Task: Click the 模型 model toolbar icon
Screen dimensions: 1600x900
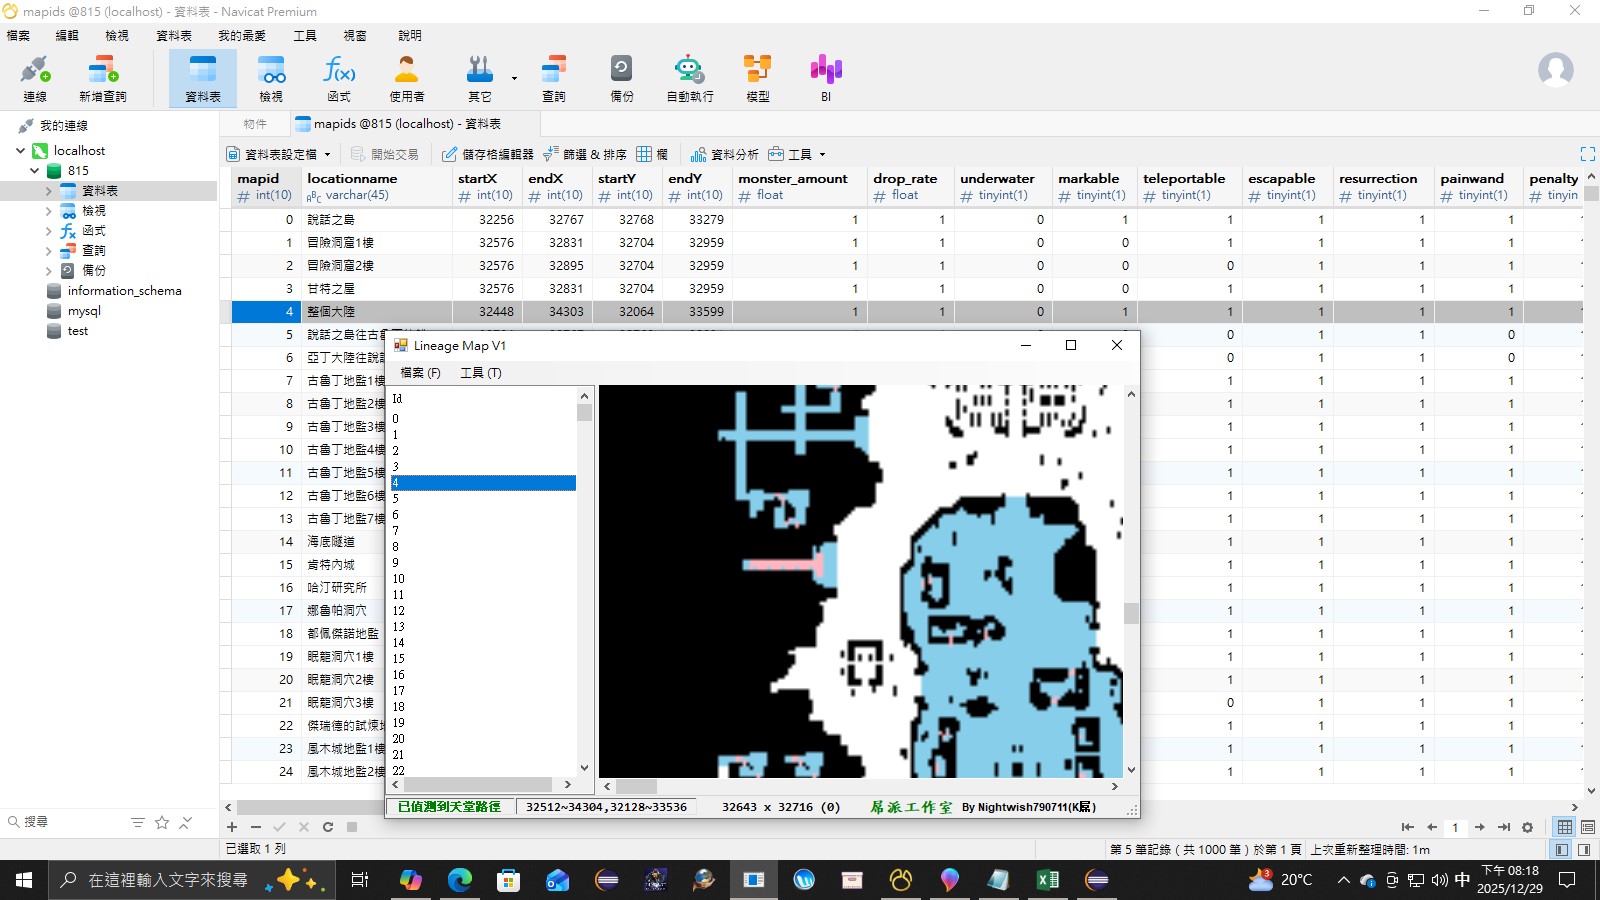Action: click(x=758, y=79)
